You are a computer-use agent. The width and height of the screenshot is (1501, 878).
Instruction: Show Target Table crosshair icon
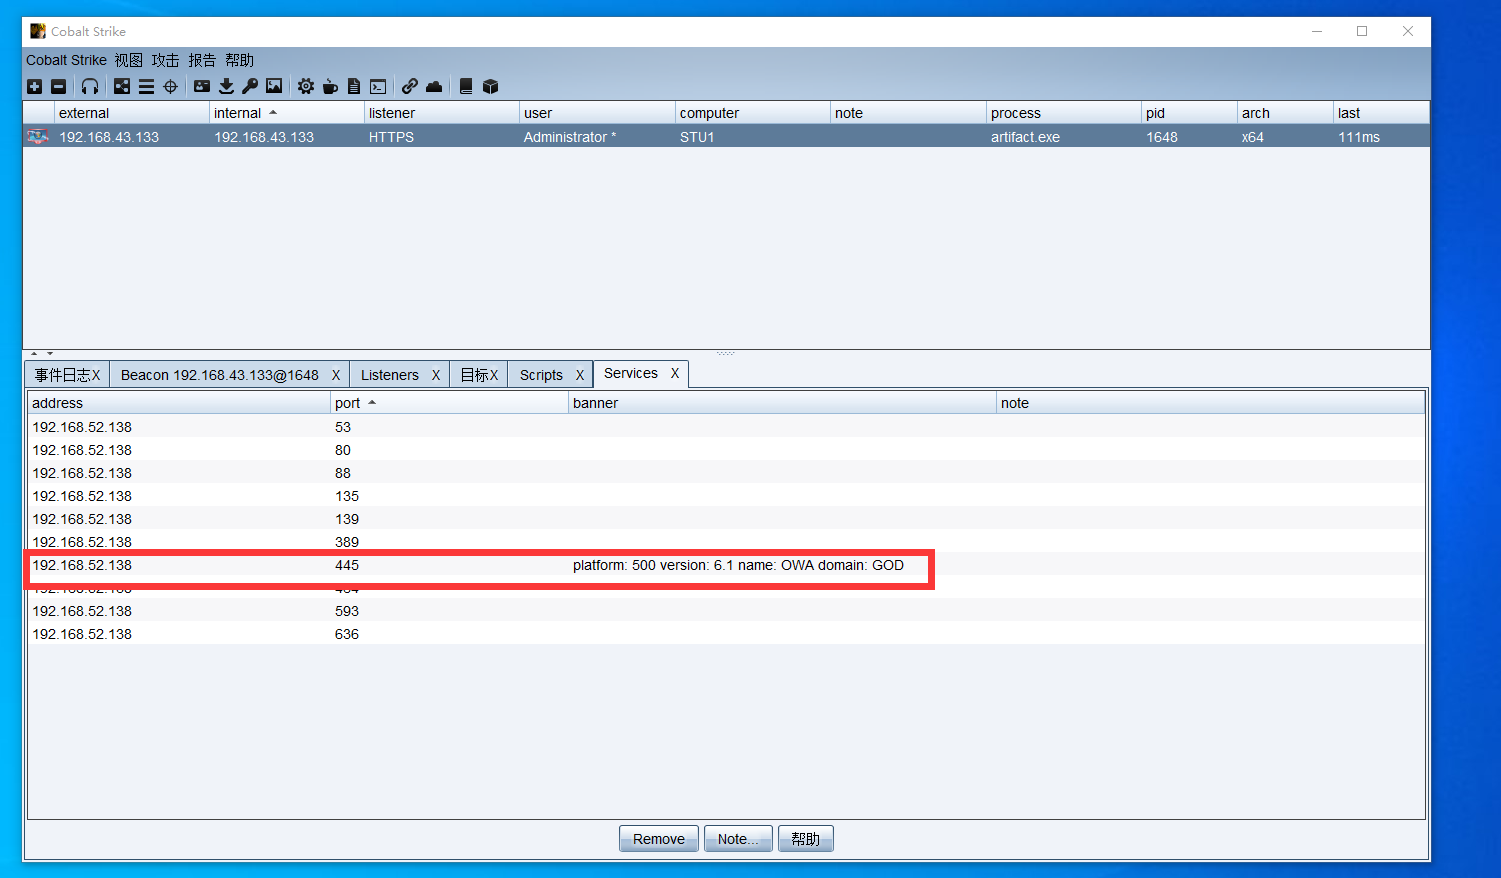coord(170,86)
